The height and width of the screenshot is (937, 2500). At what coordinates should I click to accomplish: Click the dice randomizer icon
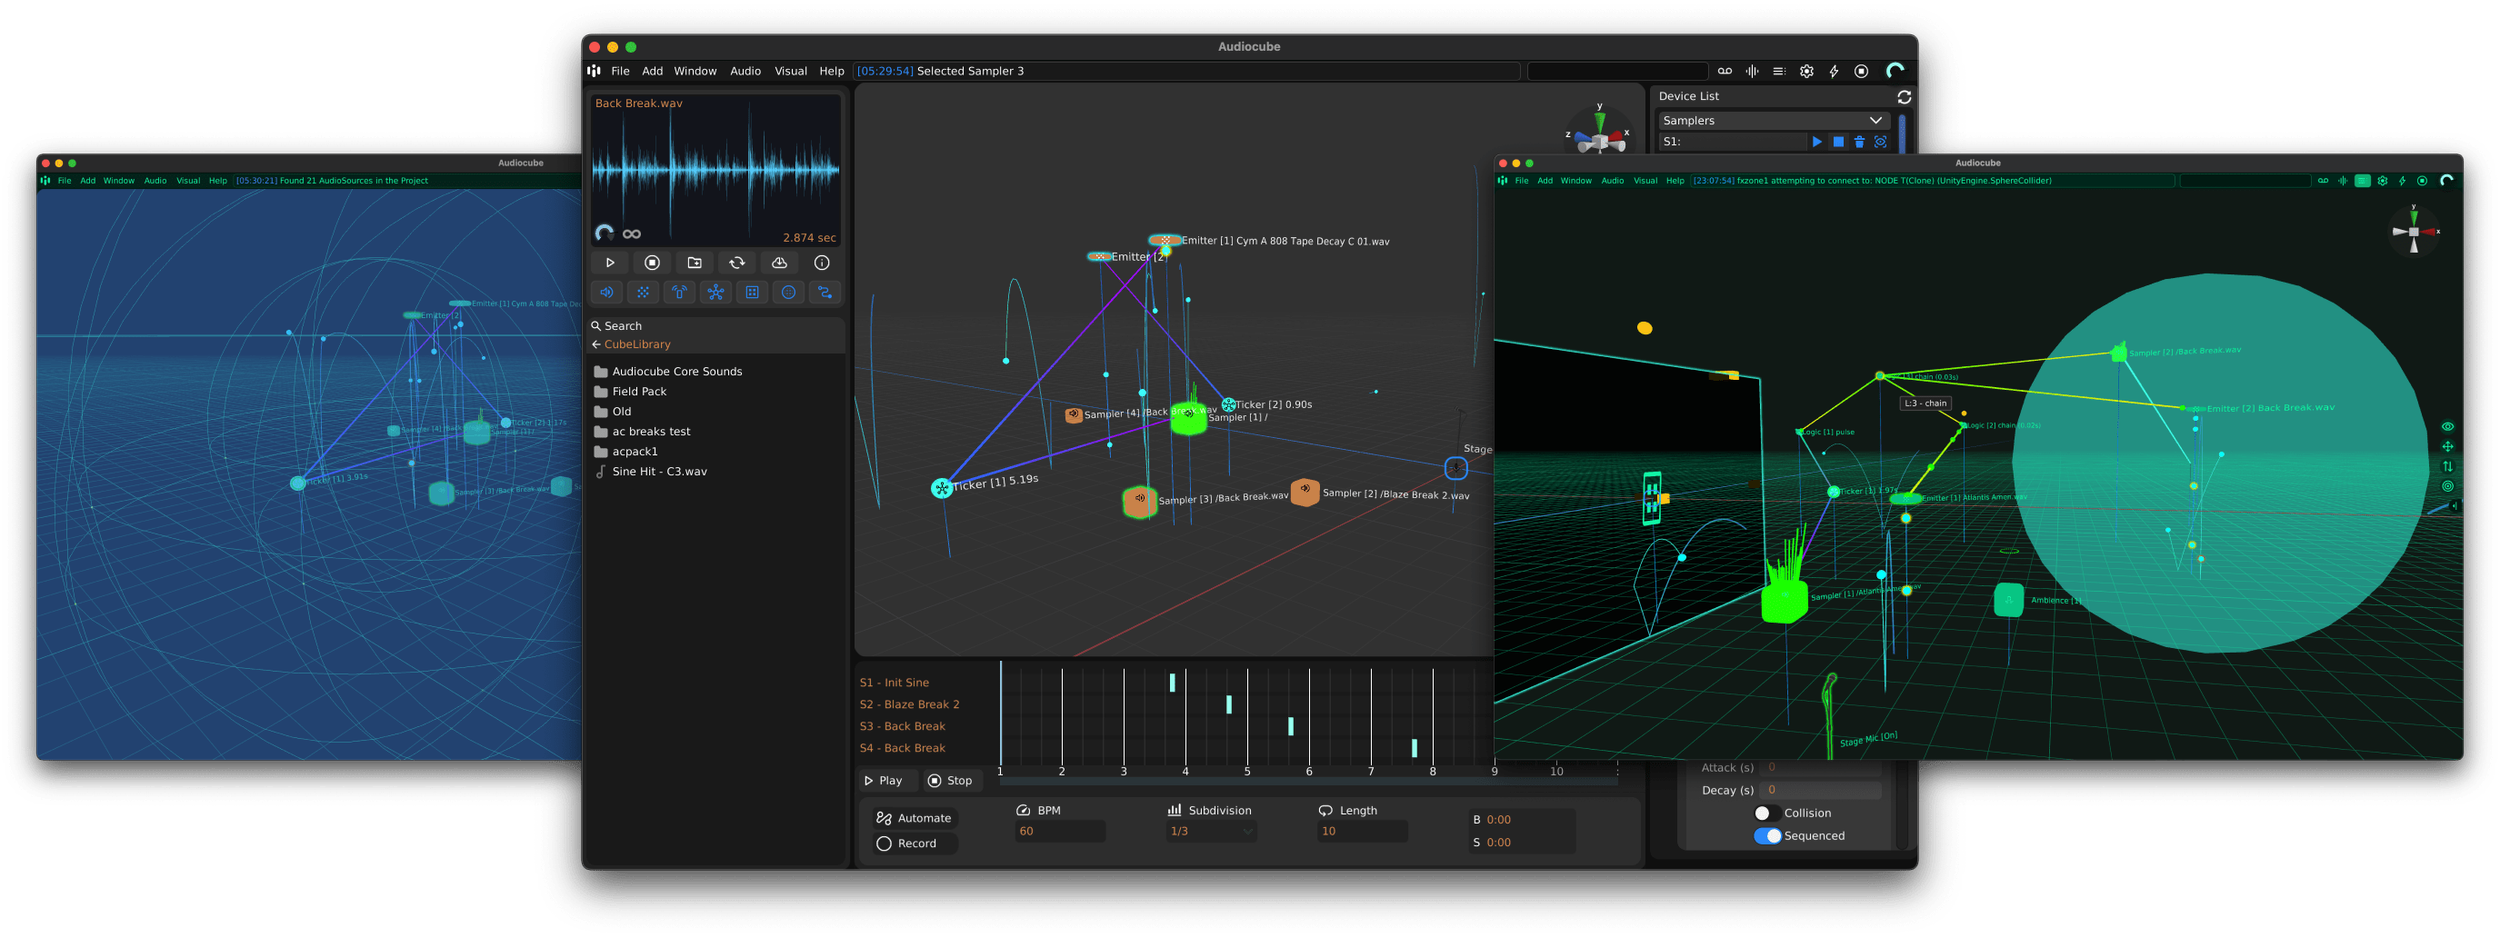click(x=752, y=292)
